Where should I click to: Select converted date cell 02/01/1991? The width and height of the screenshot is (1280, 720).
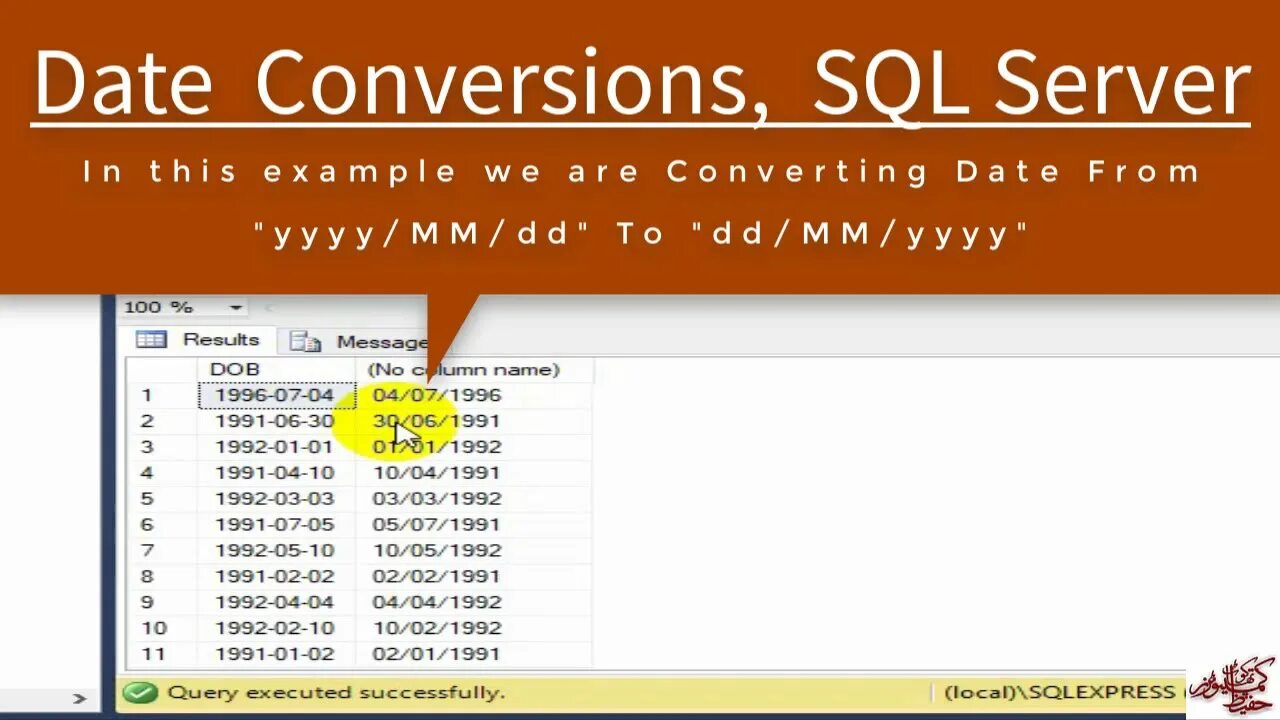coord(474,655)
